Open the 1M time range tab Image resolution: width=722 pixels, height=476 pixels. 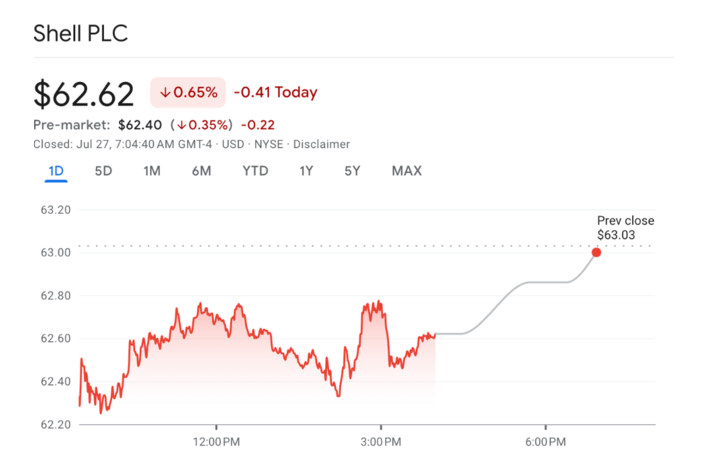pos(152,171)
